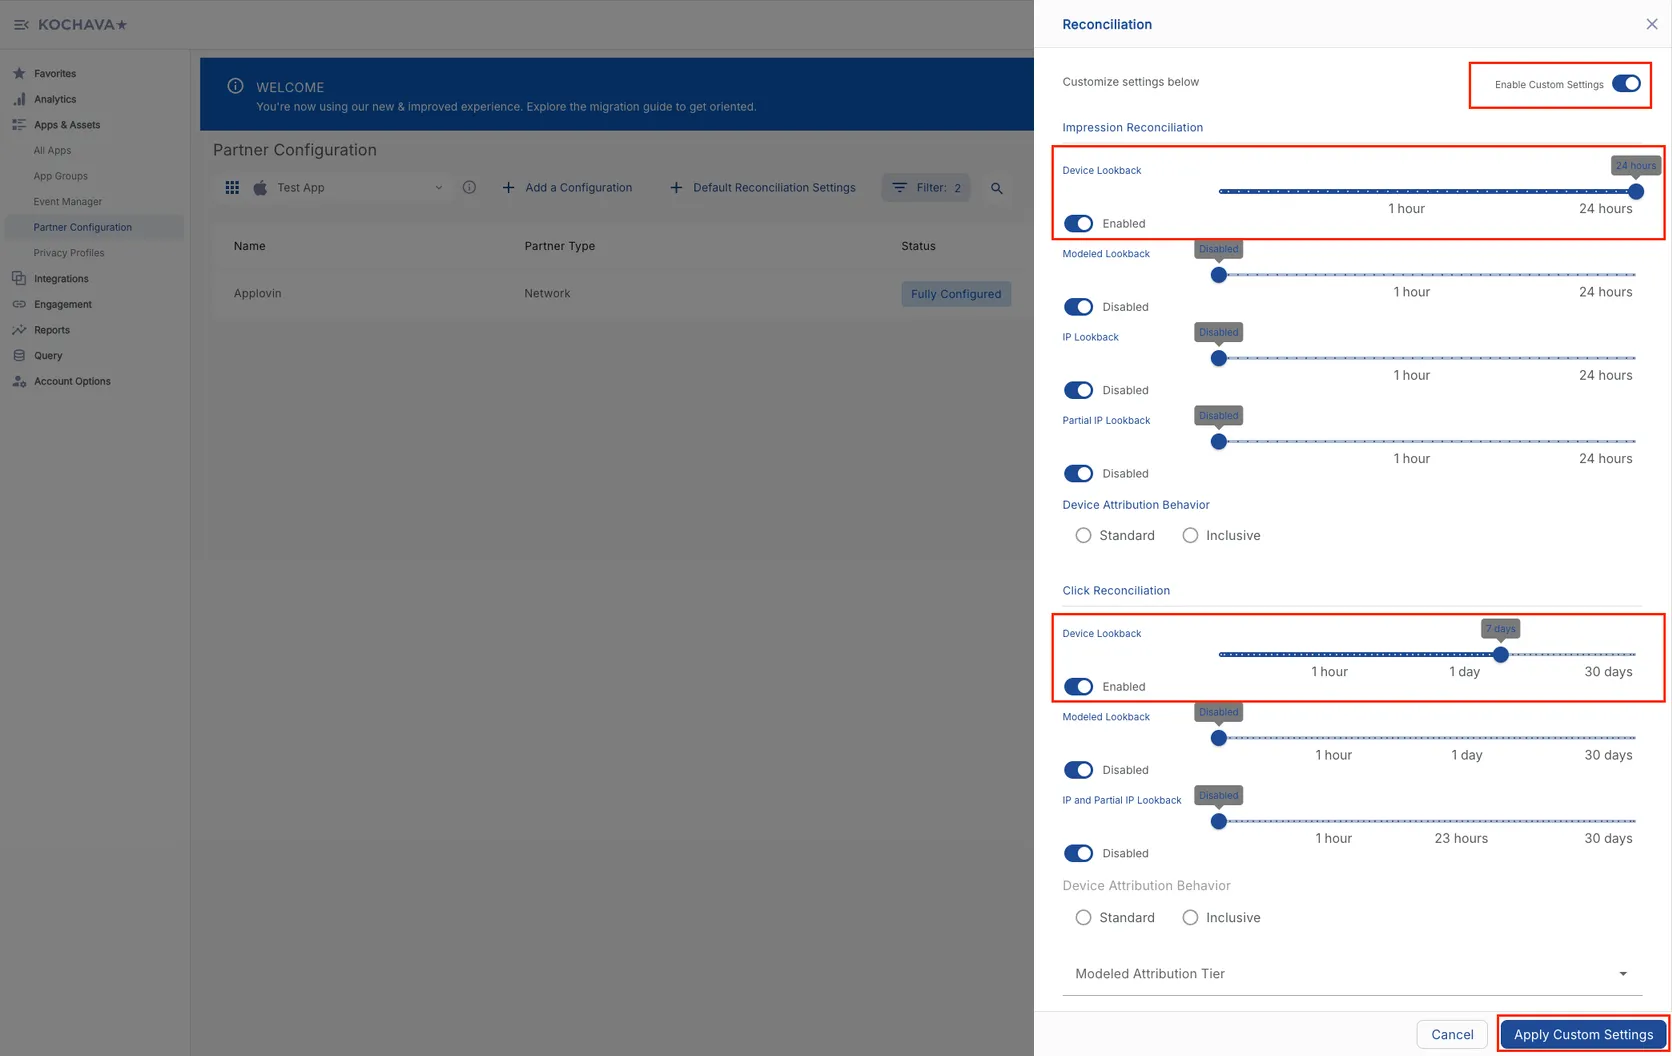Open the Filter dropdown showing 2 filters
1672x1056 pixels.
[925, 187]
